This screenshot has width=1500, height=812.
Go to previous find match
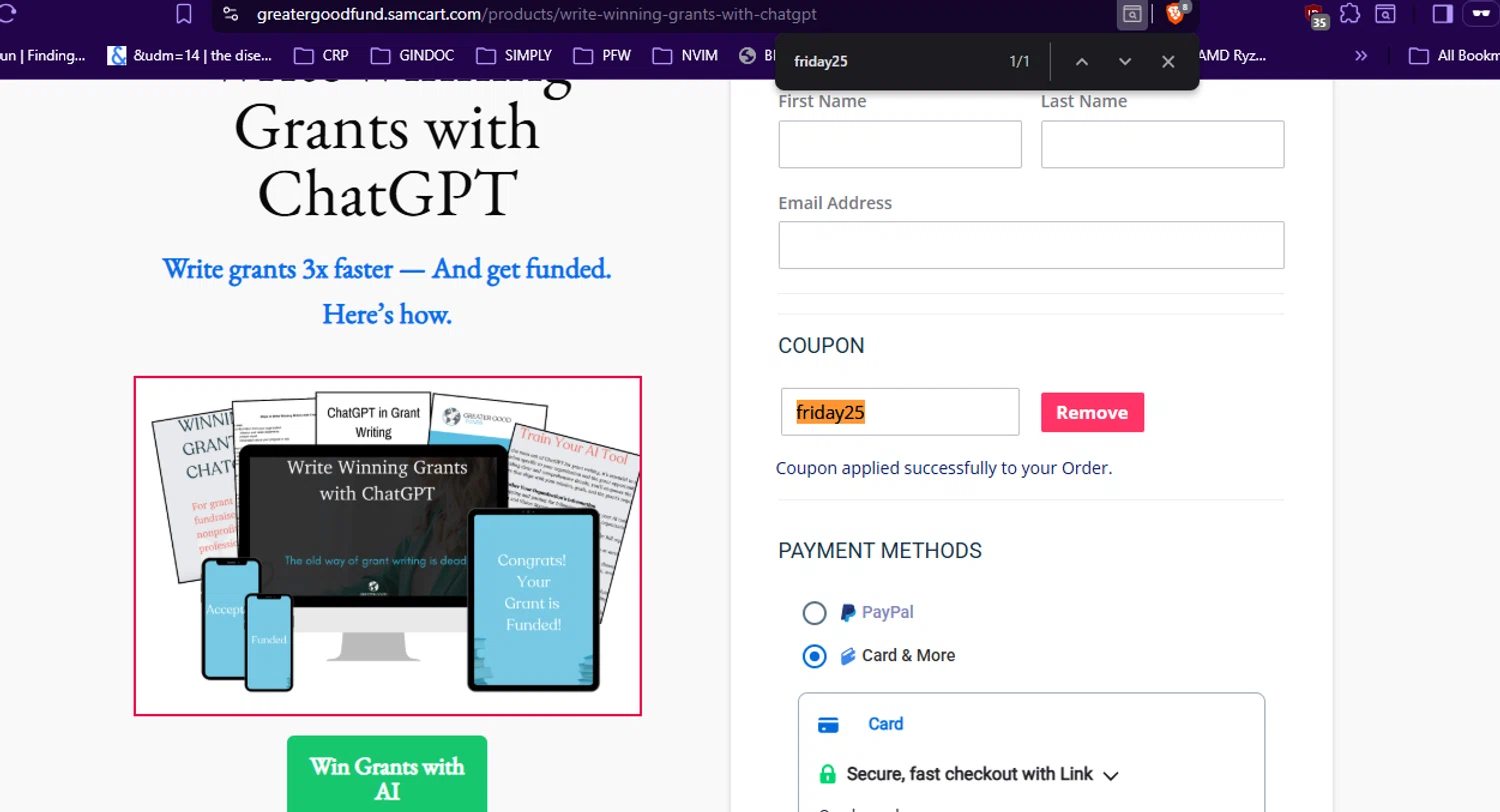[1081, 61]
